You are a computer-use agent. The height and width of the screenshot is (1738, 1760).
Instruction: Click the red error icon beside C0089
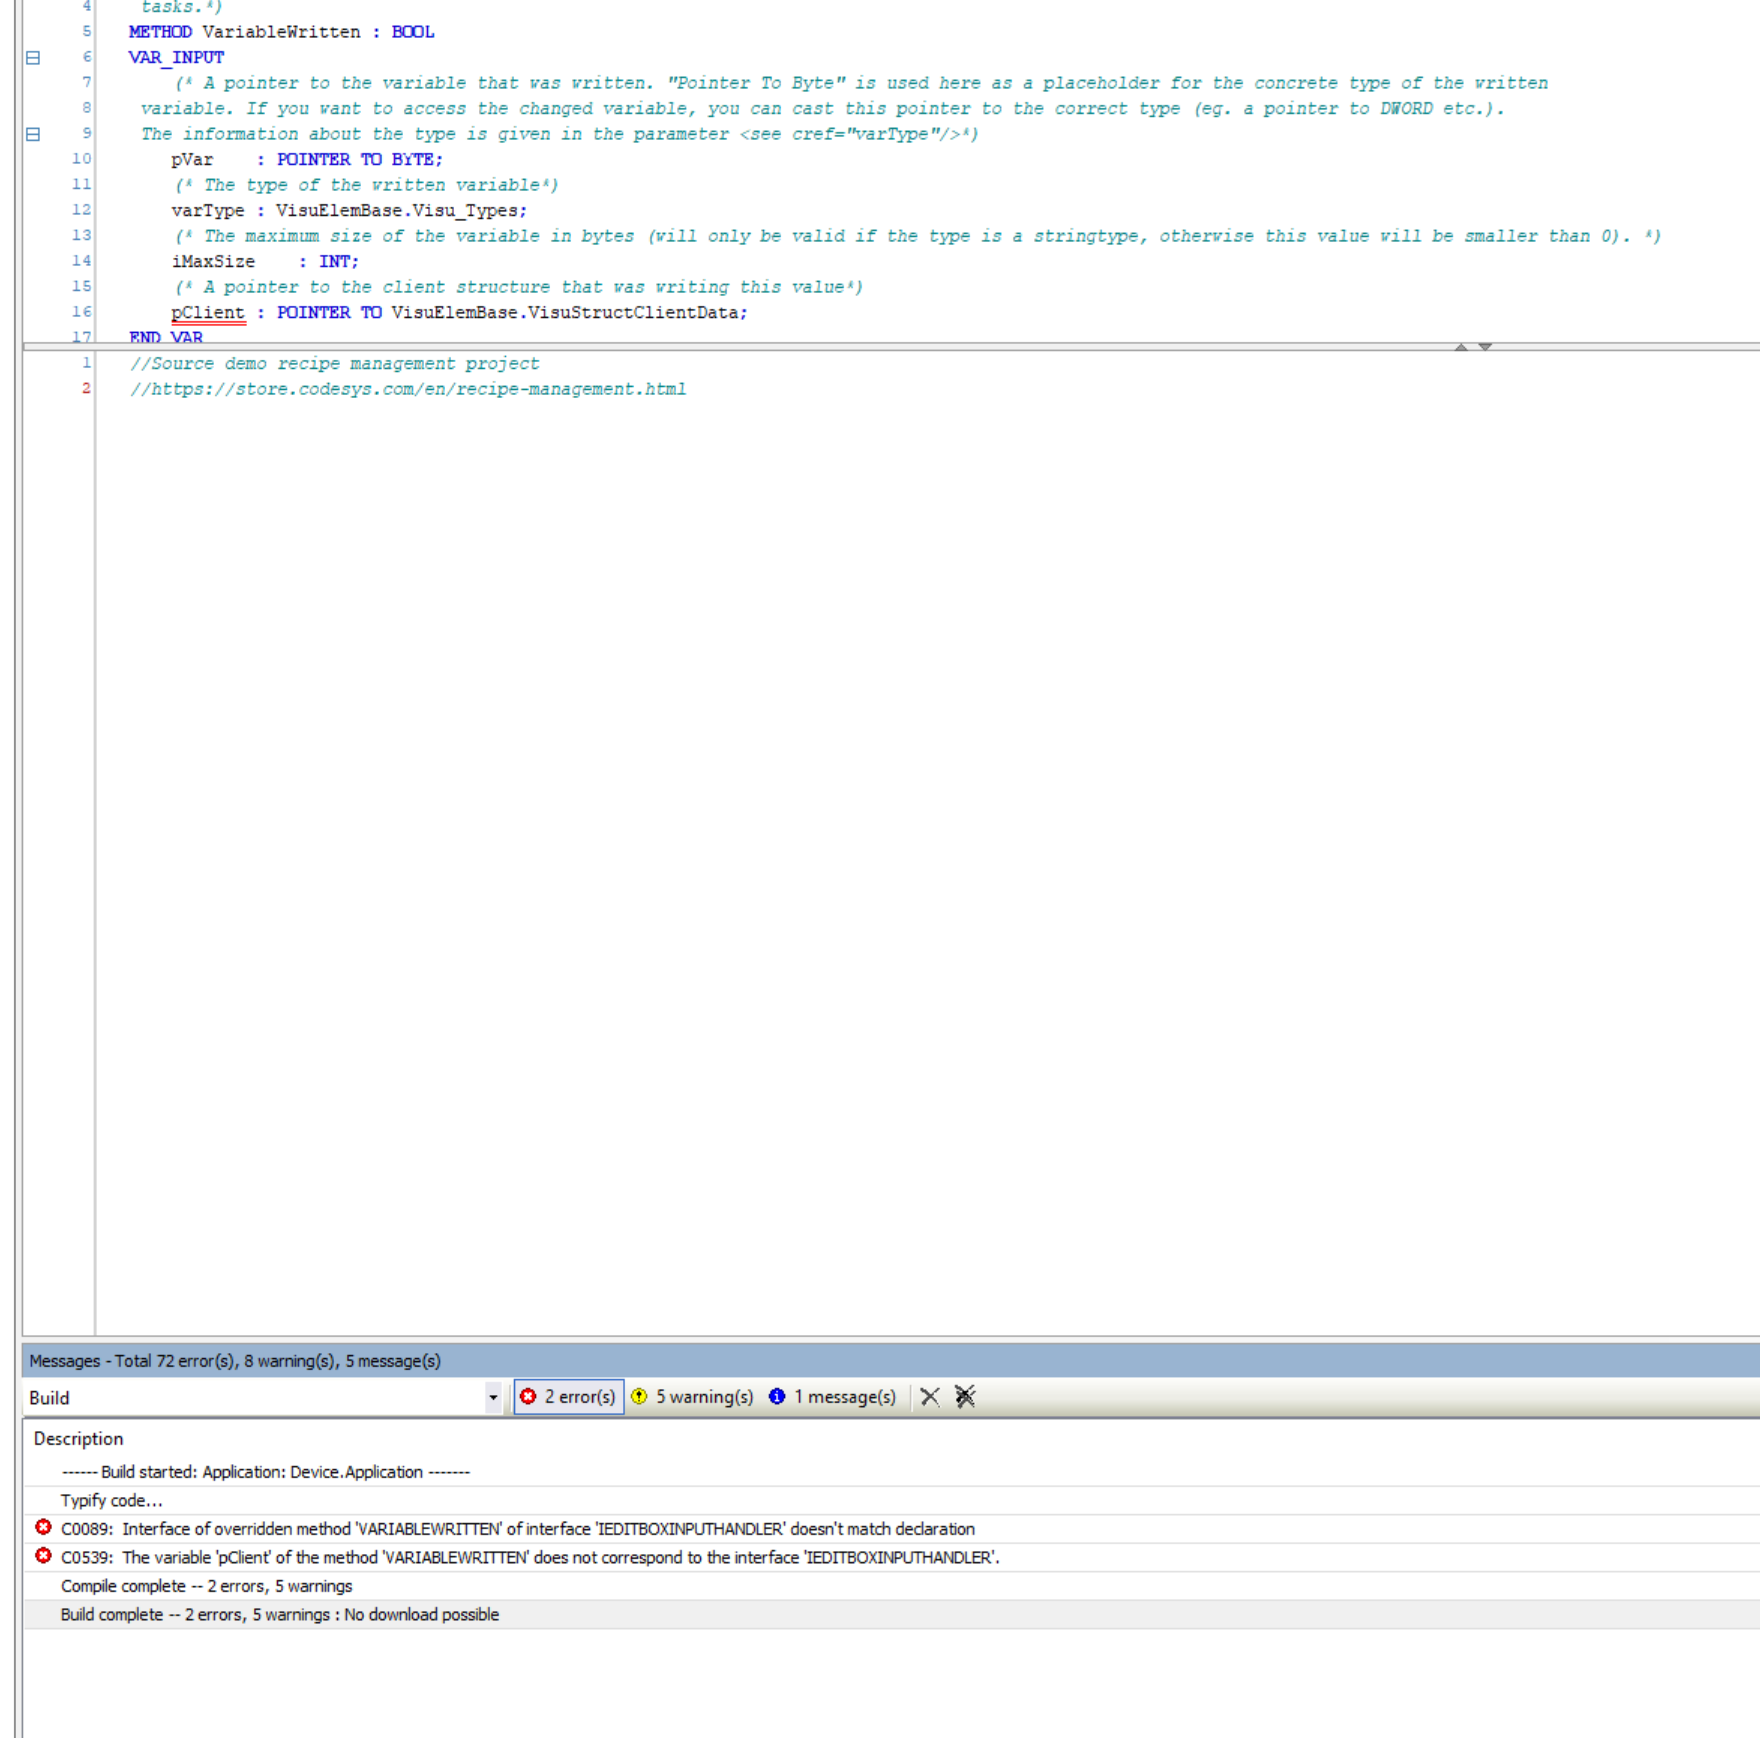coord(43,1527)
